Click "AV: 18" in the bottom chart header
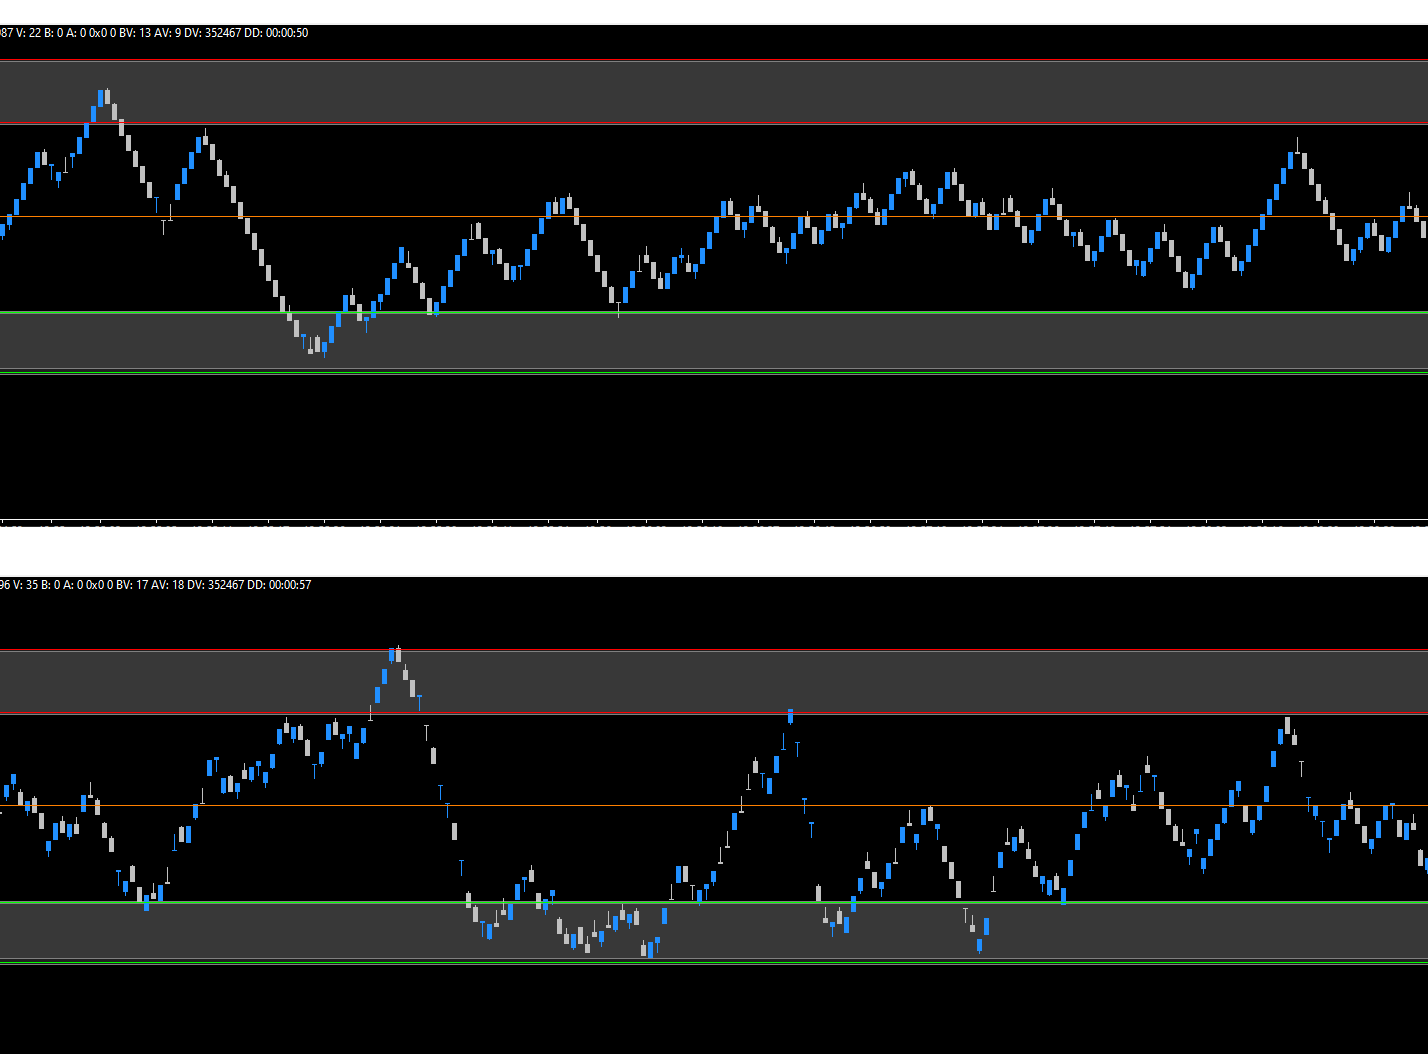Screen dimensions: 1428x1054 point(169,585)
